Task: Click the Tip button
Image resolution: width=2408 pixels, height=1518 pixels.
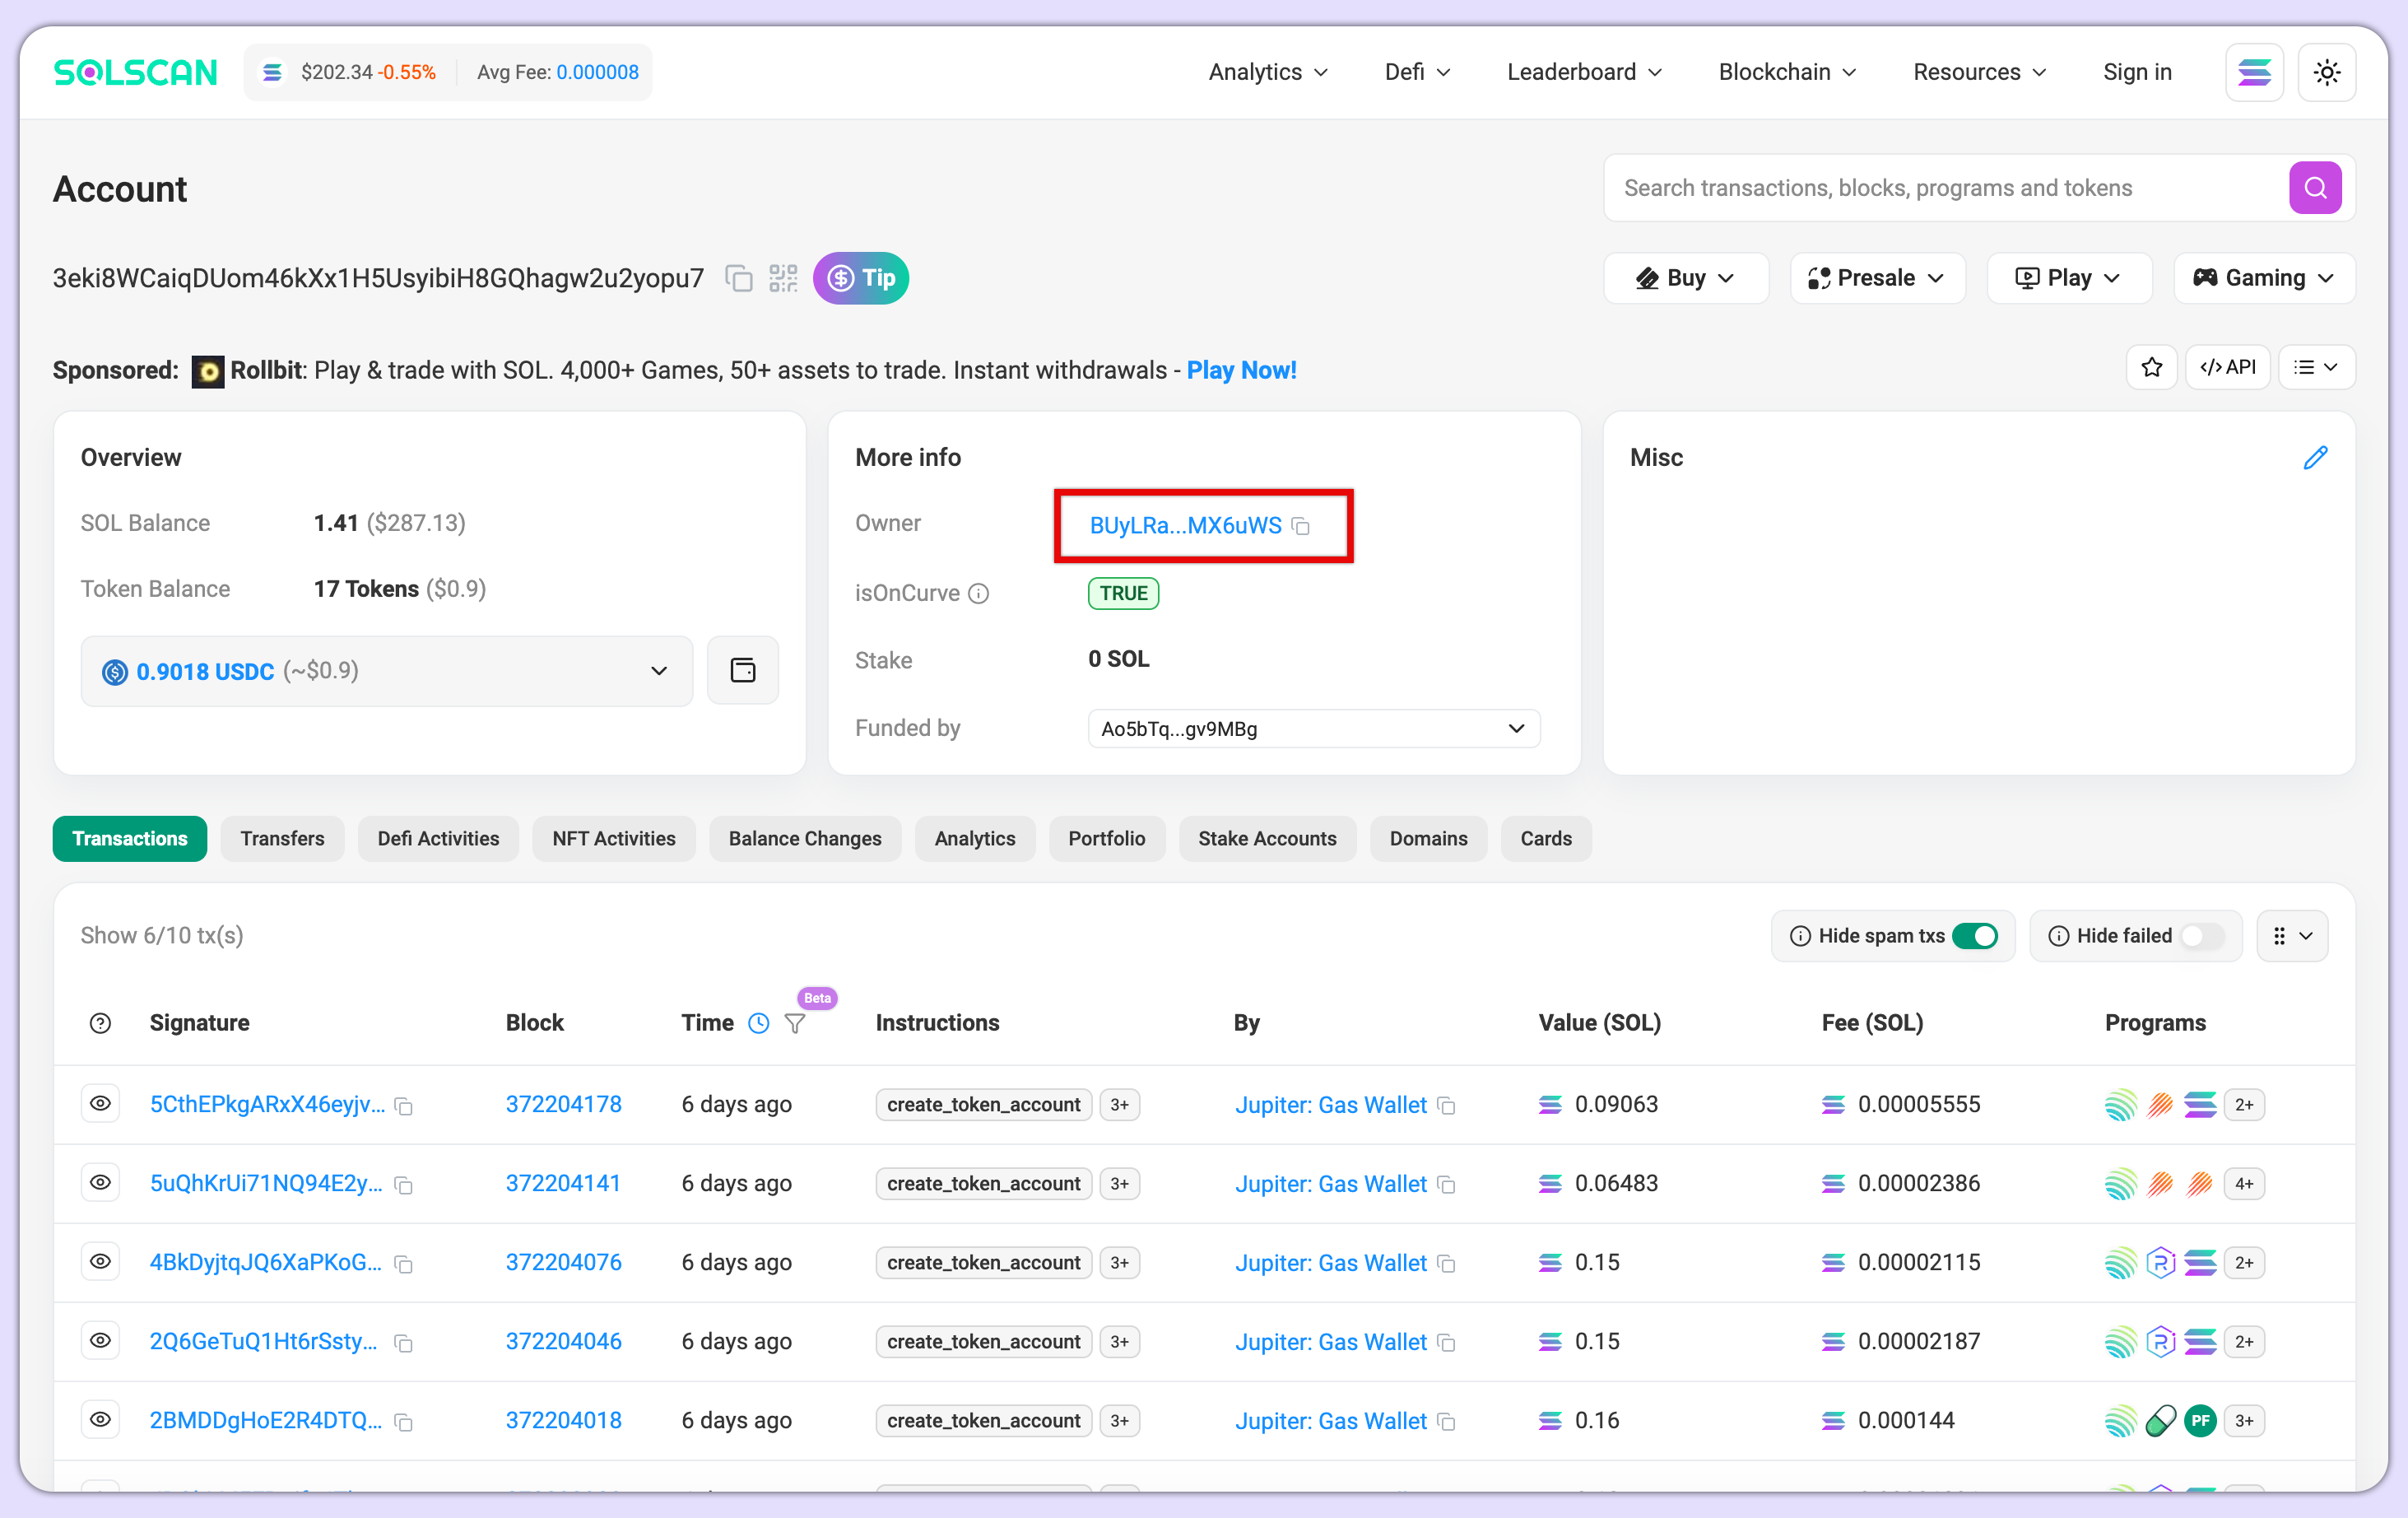Action: coord(860,278)
